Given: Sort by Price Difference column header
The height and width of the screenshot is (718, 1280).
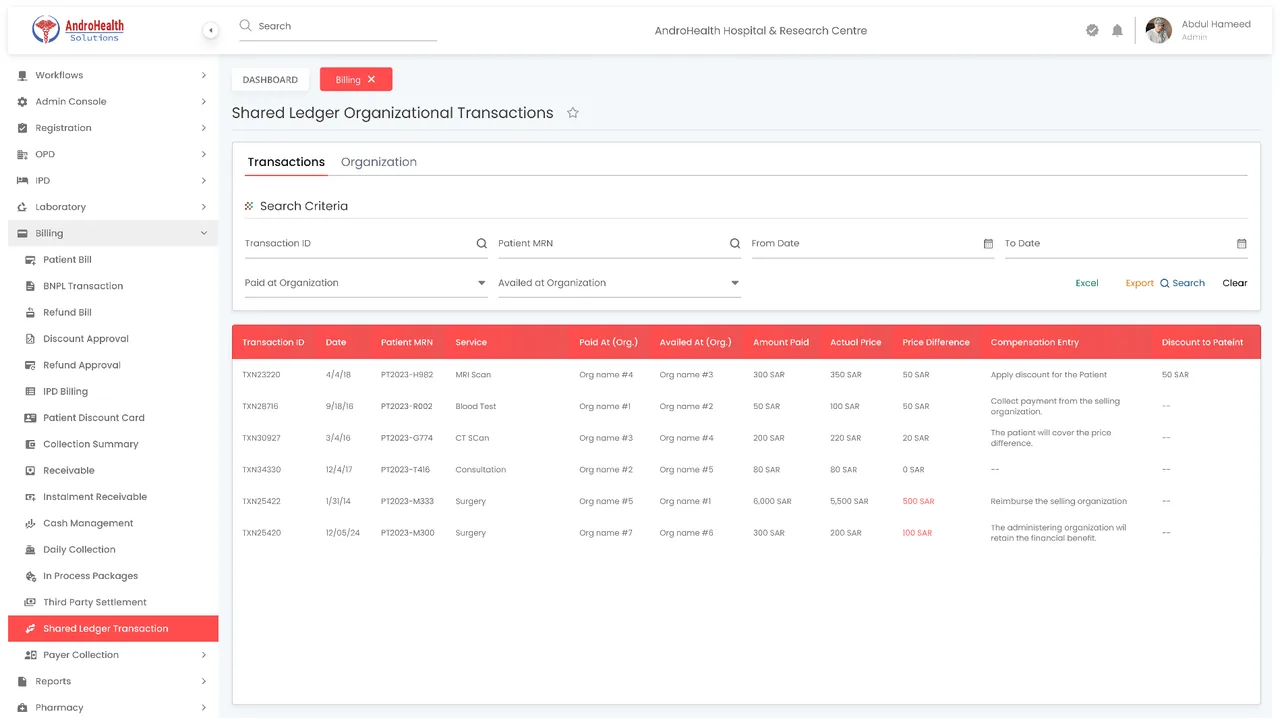Looking at the screenshot, I should point(936,342).
